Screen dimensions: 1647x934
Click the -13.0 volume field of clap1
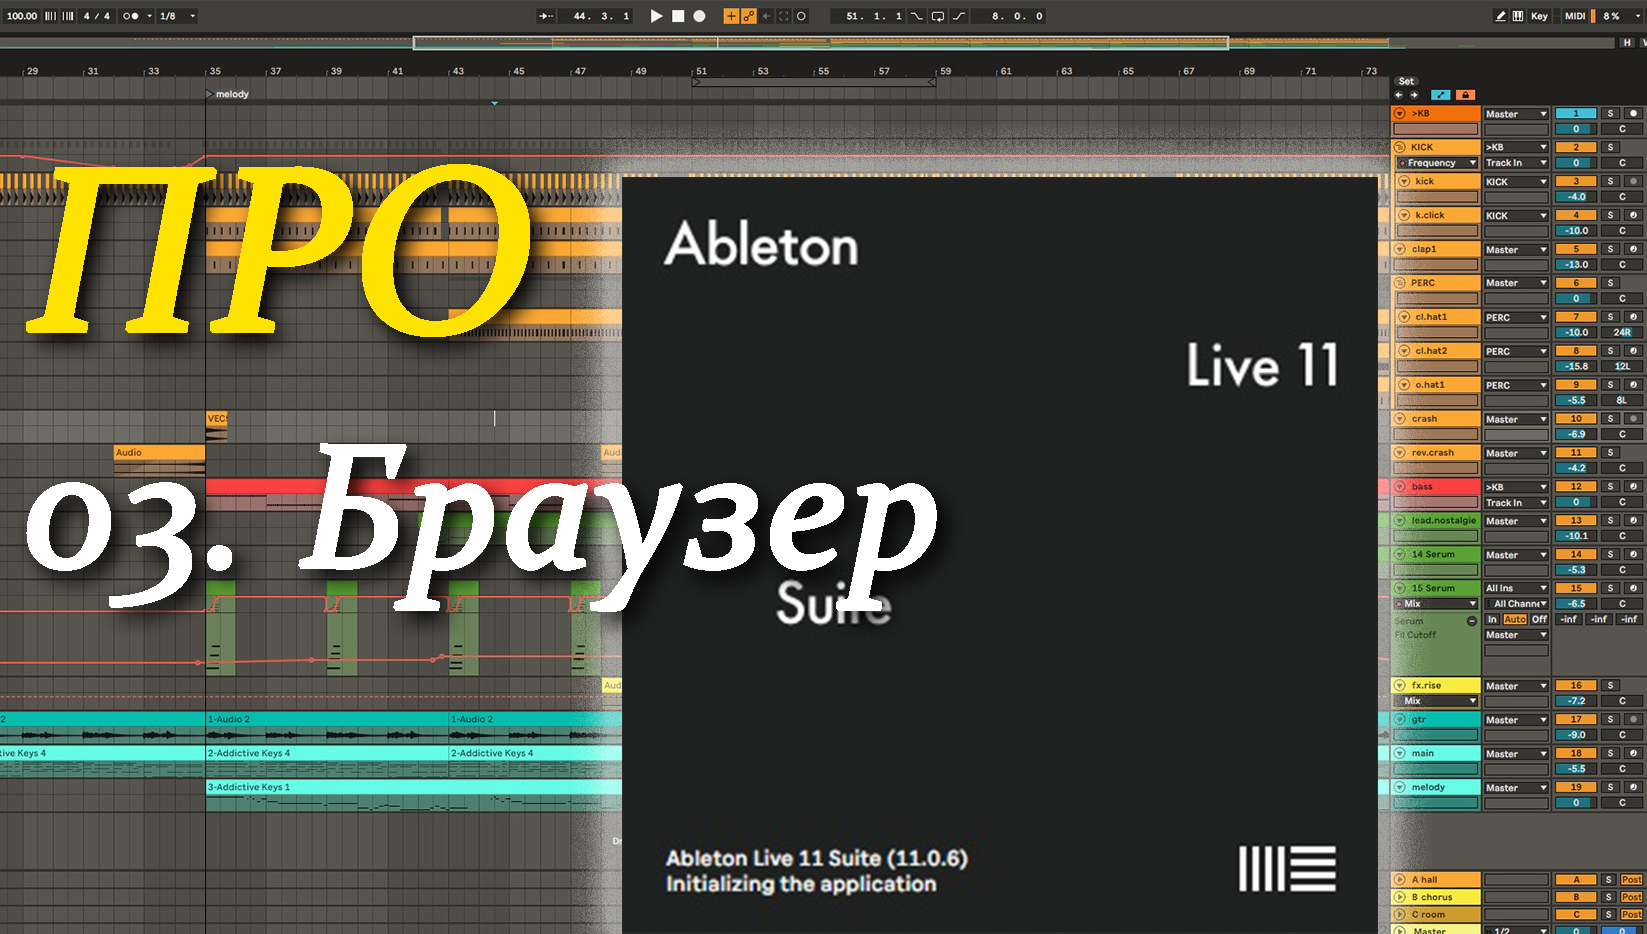tap(1576, 265)
